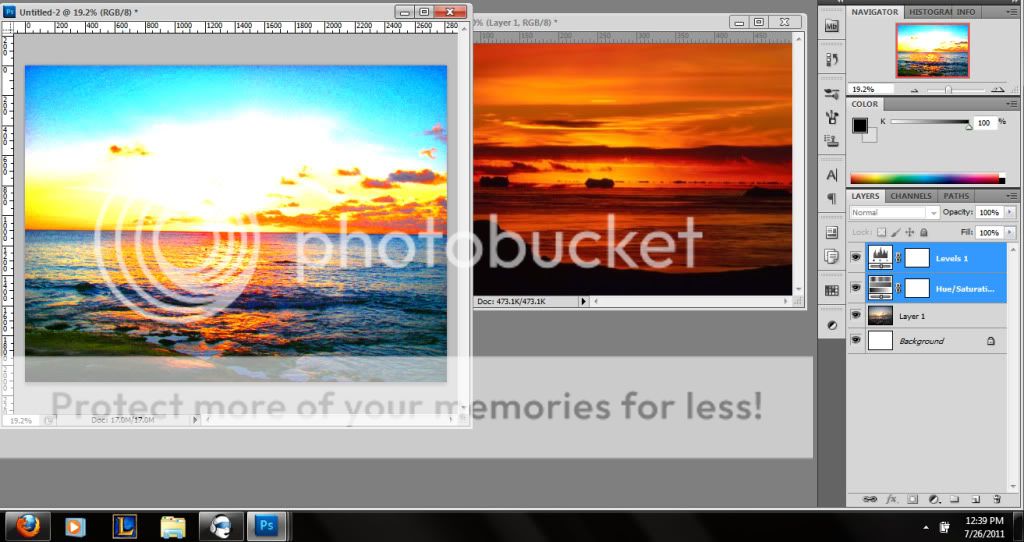Click the new adjustment layer icon
This screenshot has width=1024, height=542.
[934, 499]
